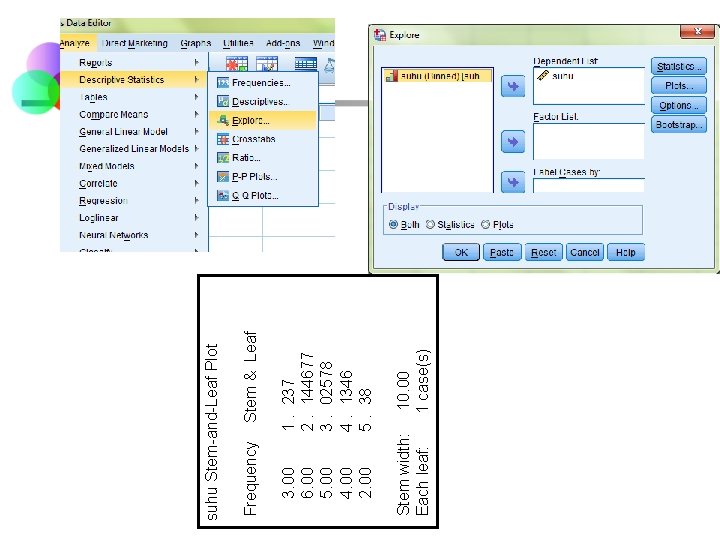
Task: Select the Statistics display radio button
Action: pos(430,225)
